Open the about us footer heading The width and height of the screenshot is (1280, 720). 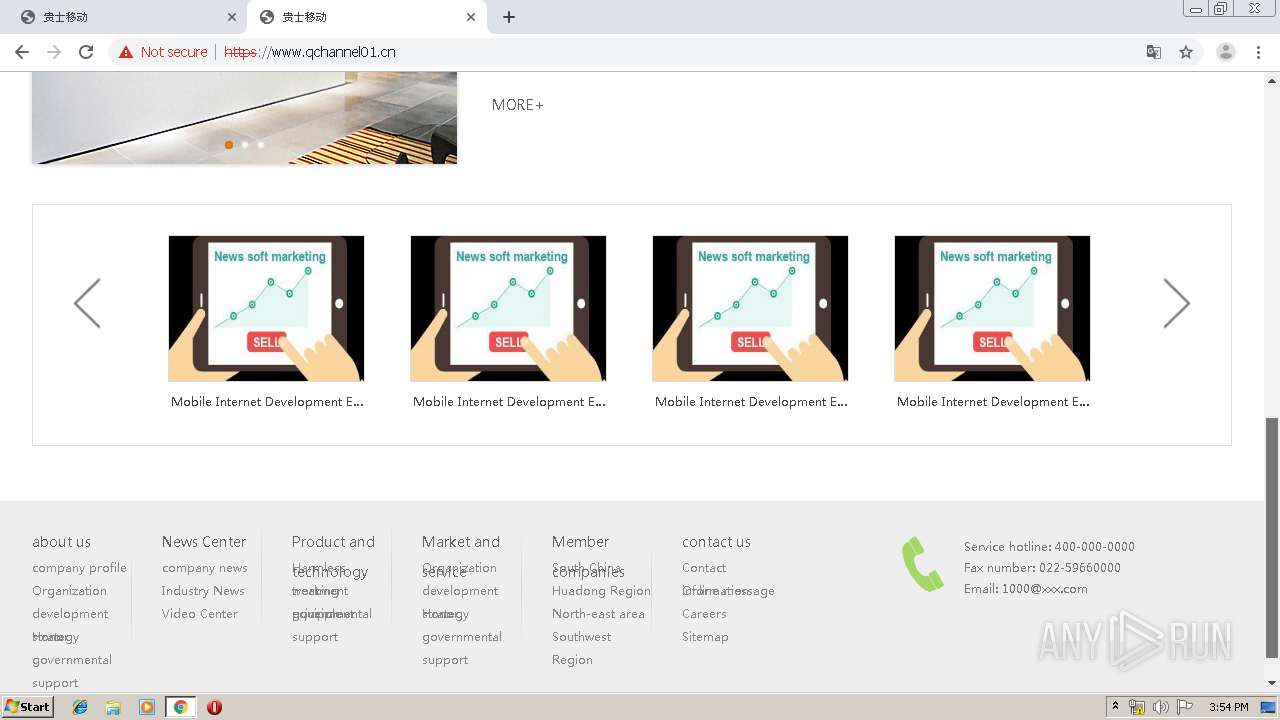pyautogui.click(x=61, y=542)
